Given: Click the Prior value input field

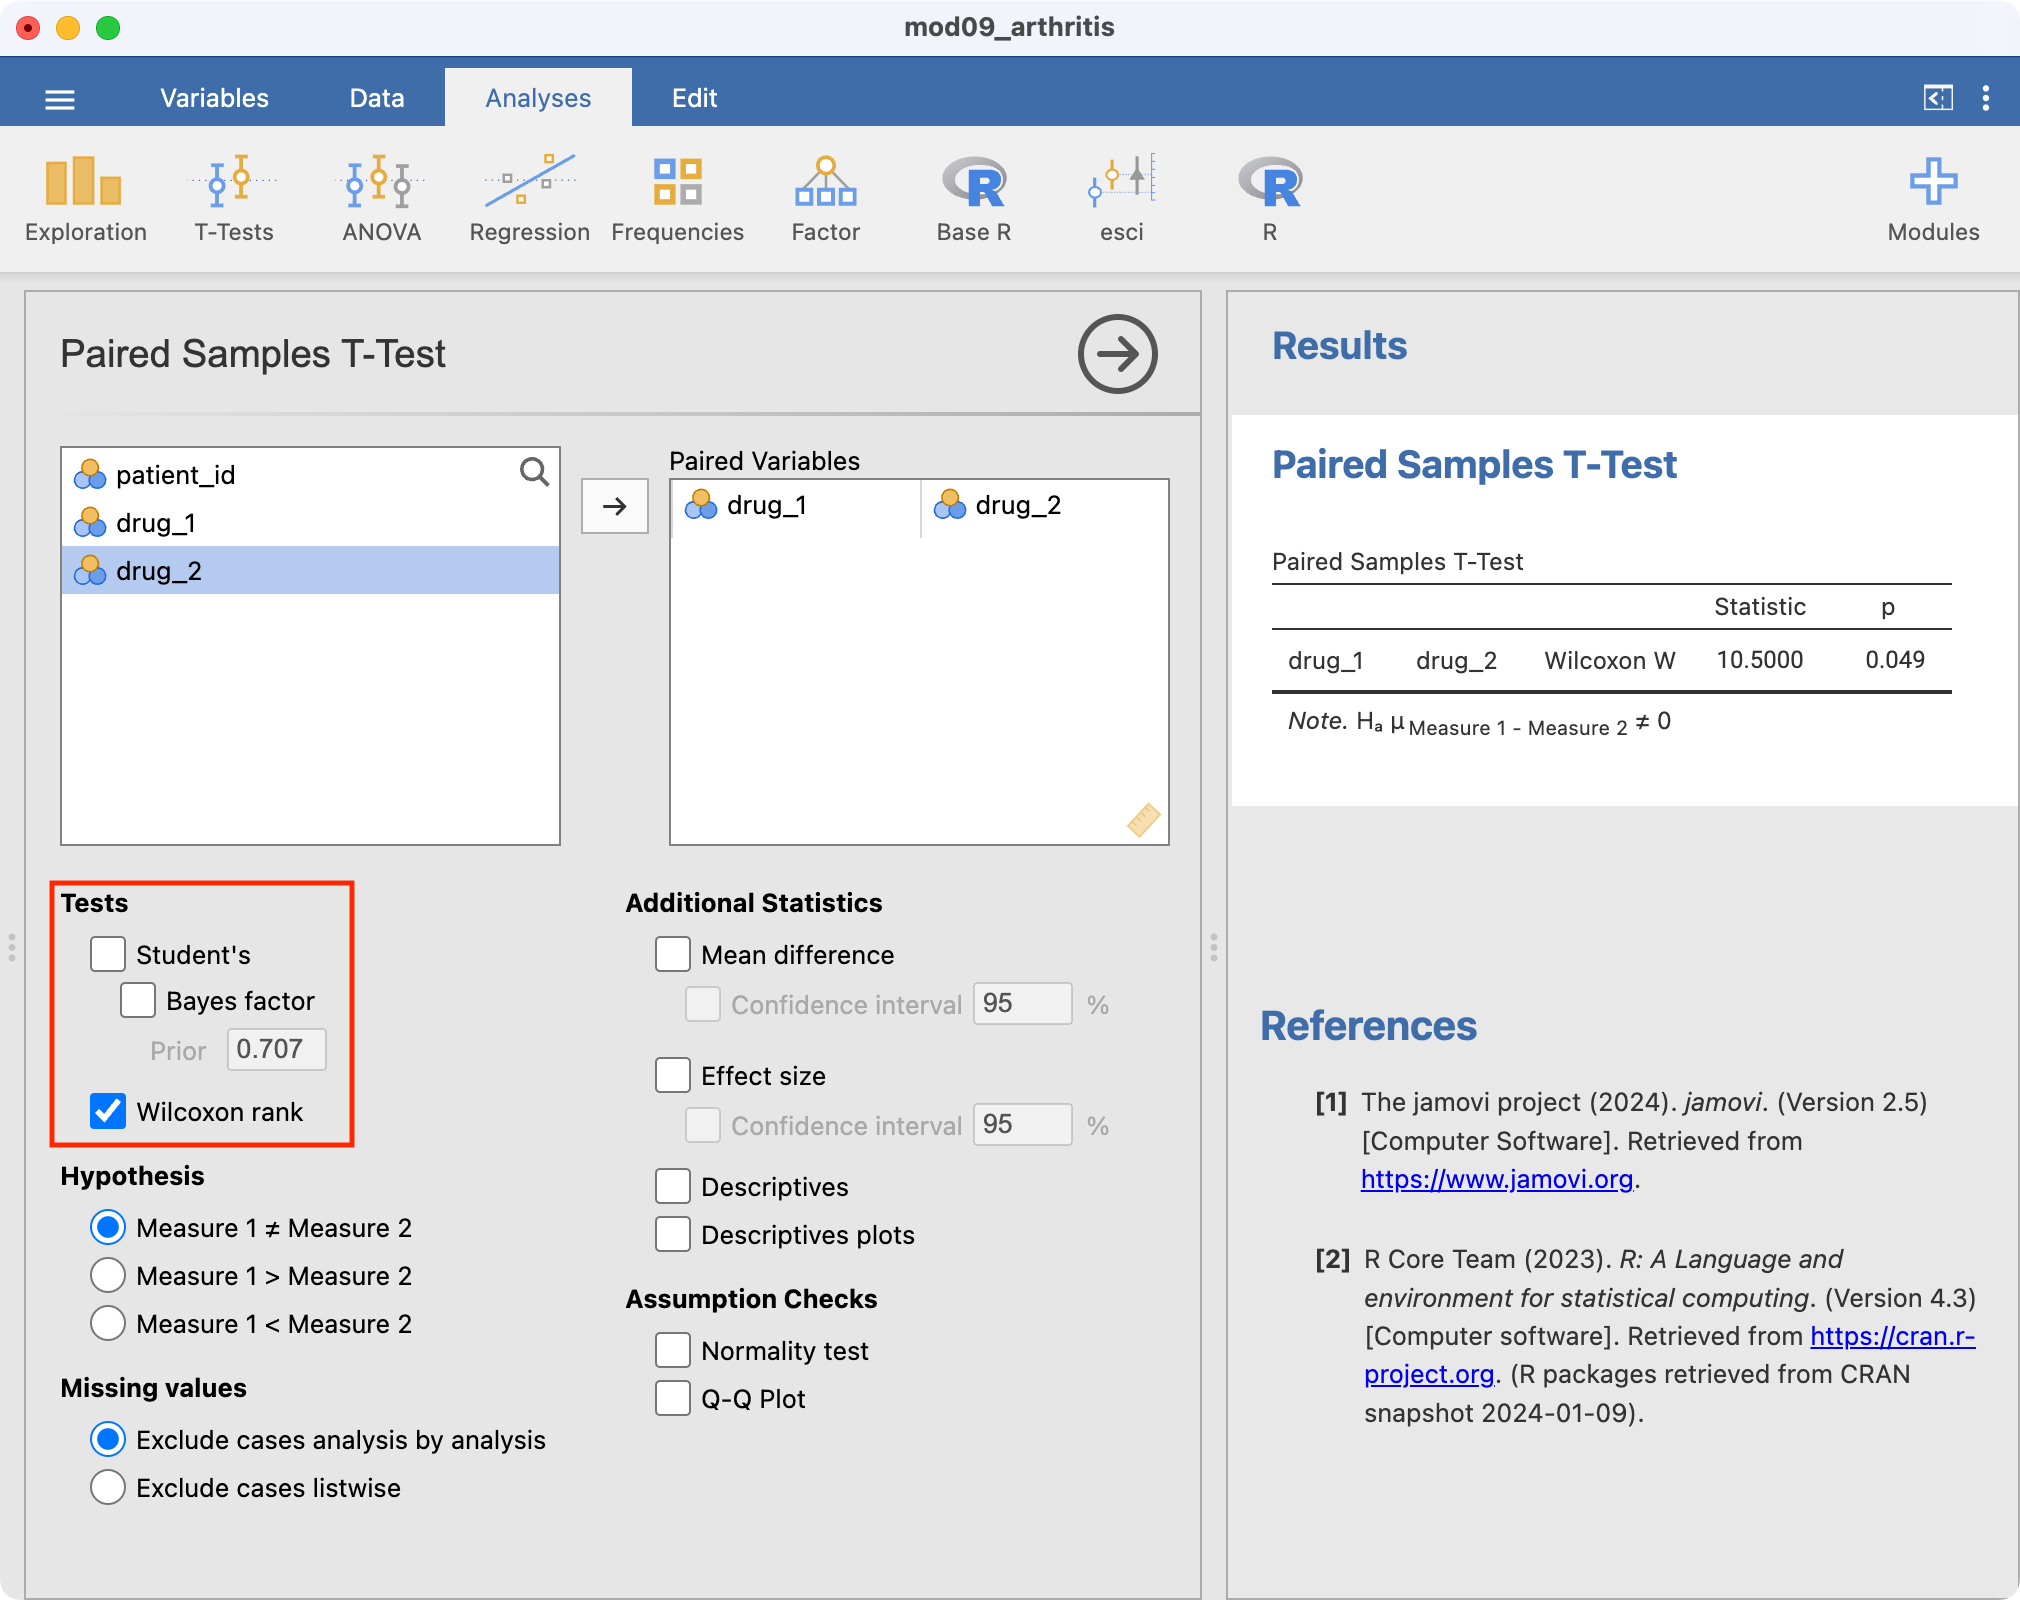Looking at the screenshot, I should point(276,1049).
